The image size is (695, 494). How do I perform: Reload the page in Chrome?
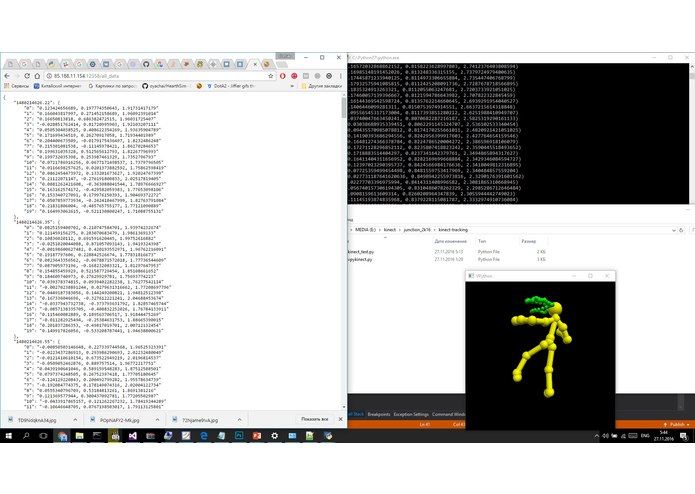tap(27, 76)
